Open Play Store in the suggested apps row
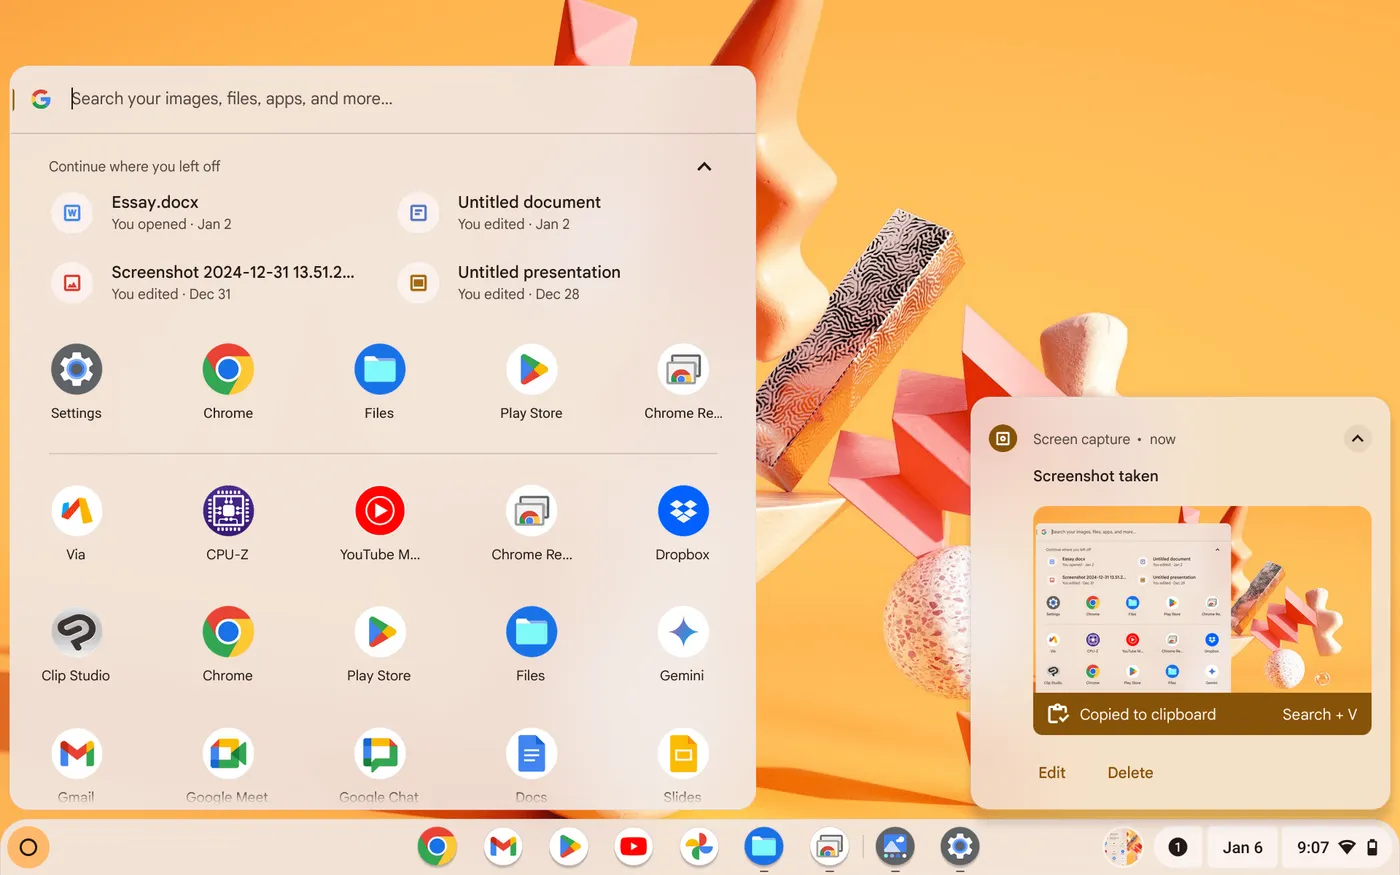This screenshot has width=1400, height=875. click(531, 370)
